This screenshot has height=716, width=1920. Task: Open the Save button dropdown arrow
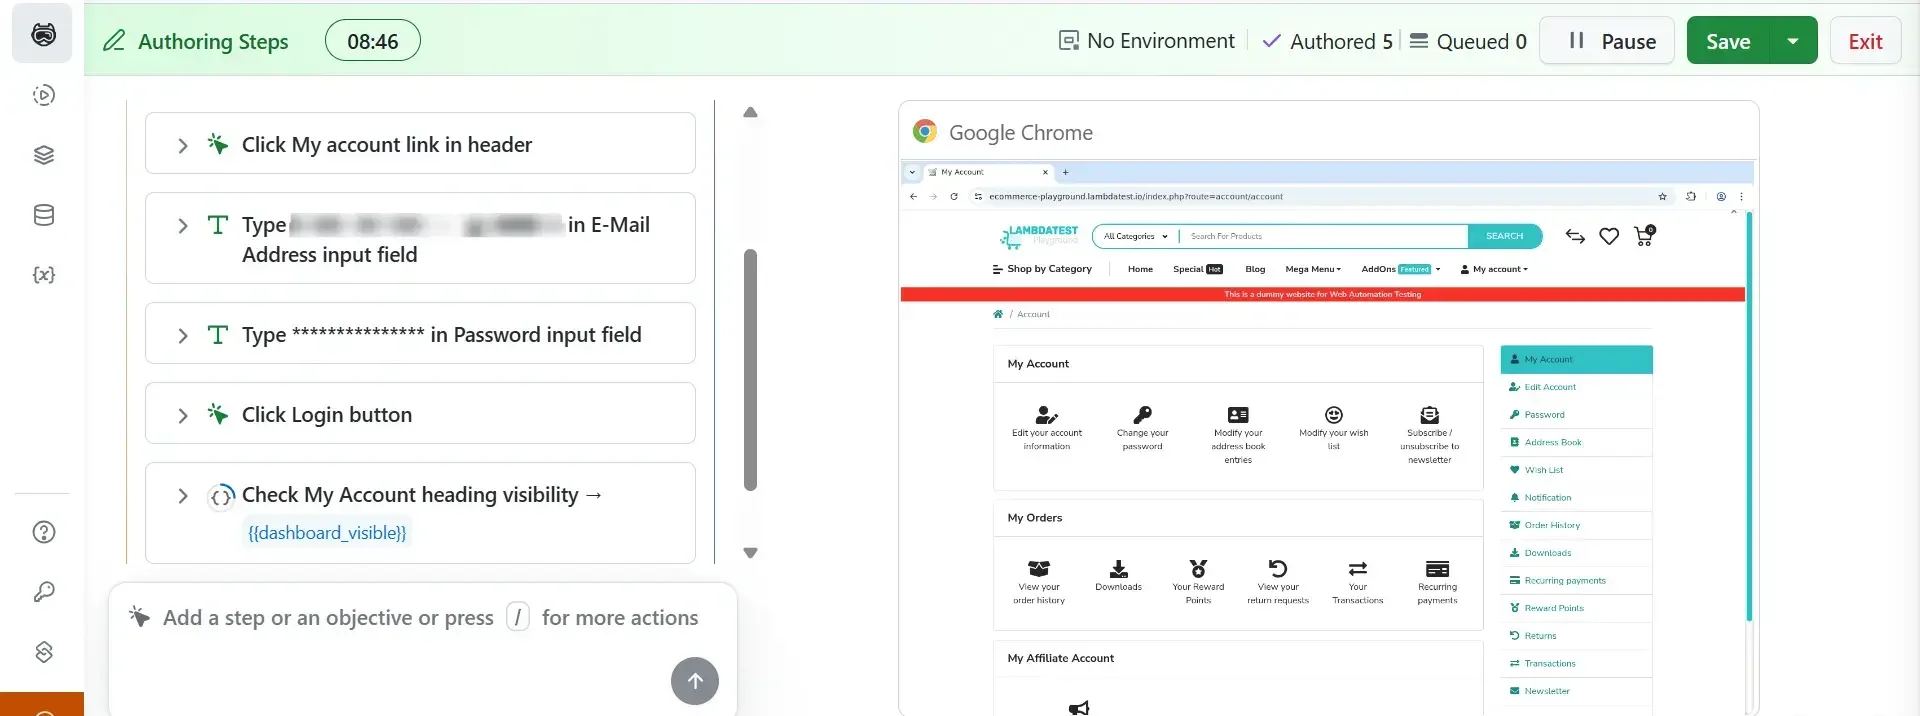click(1793, 41)
